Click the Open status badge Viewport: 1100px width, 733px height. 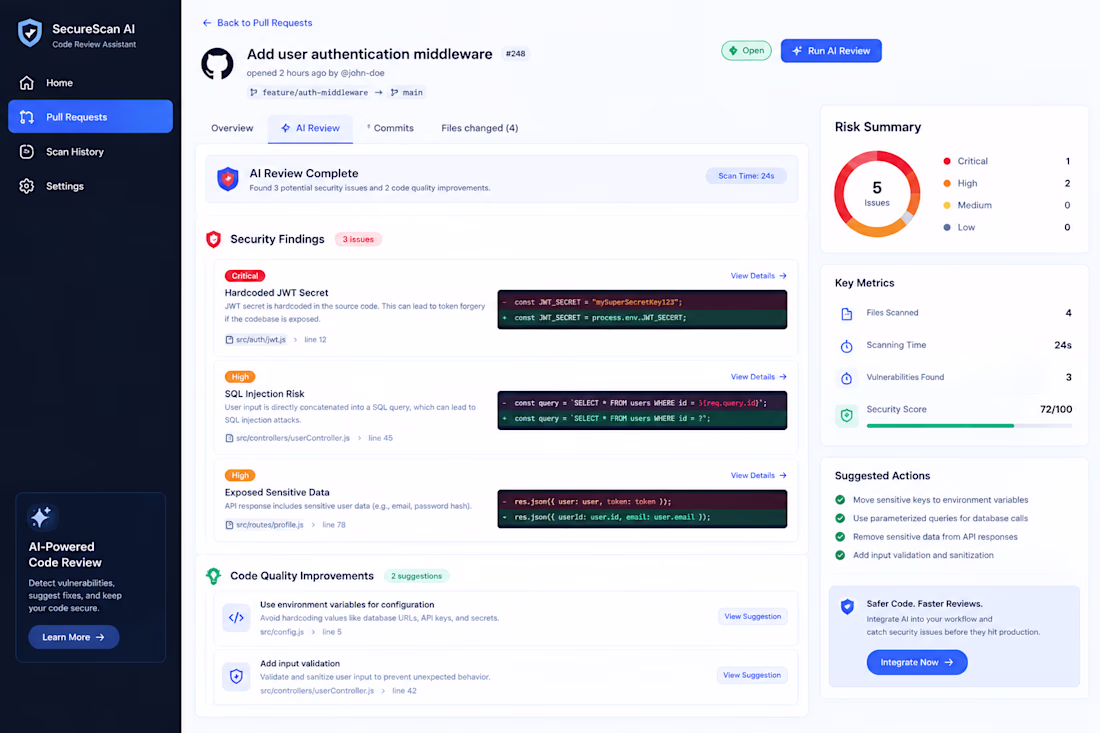746,51
